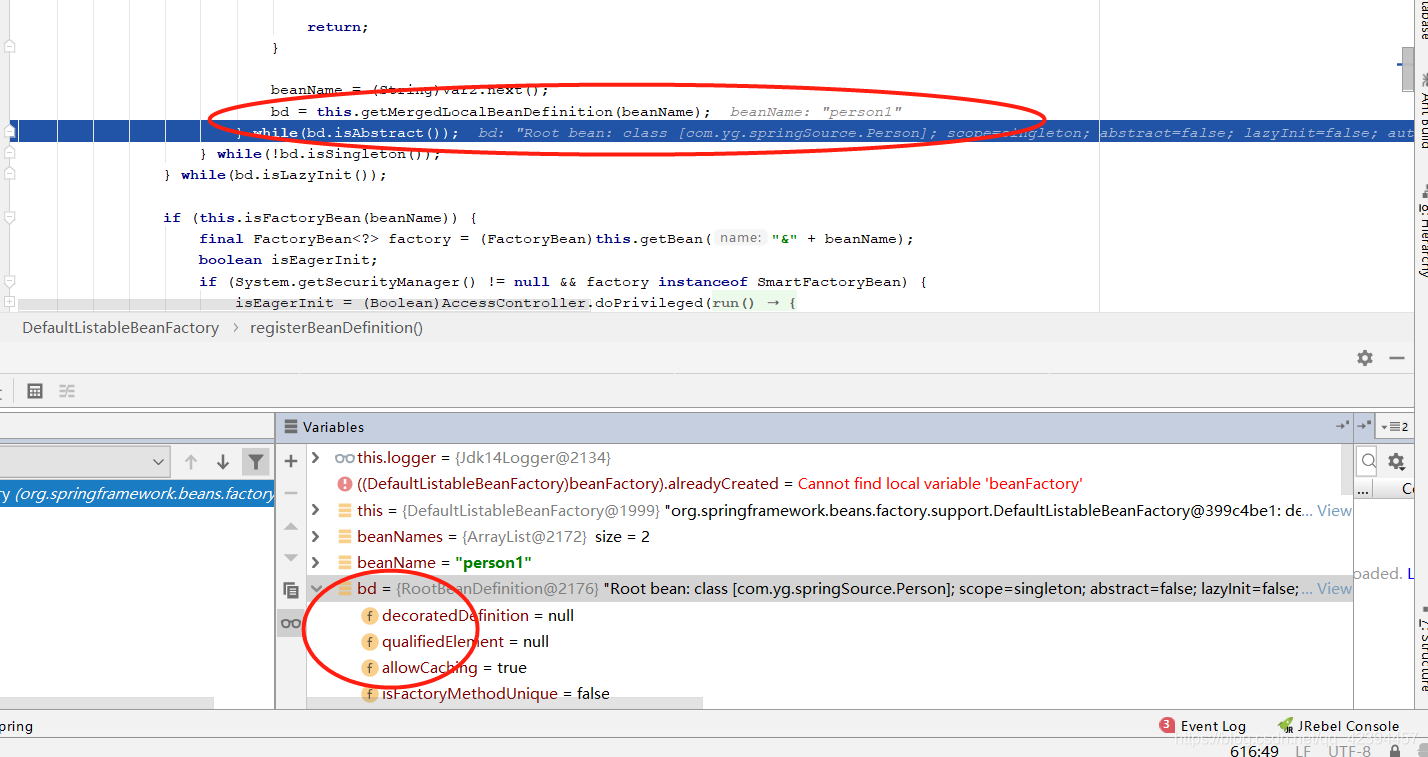Toggle the frames filter funnel button
The width and height of the screenshot is (1428, 757).
coord(256,462)
